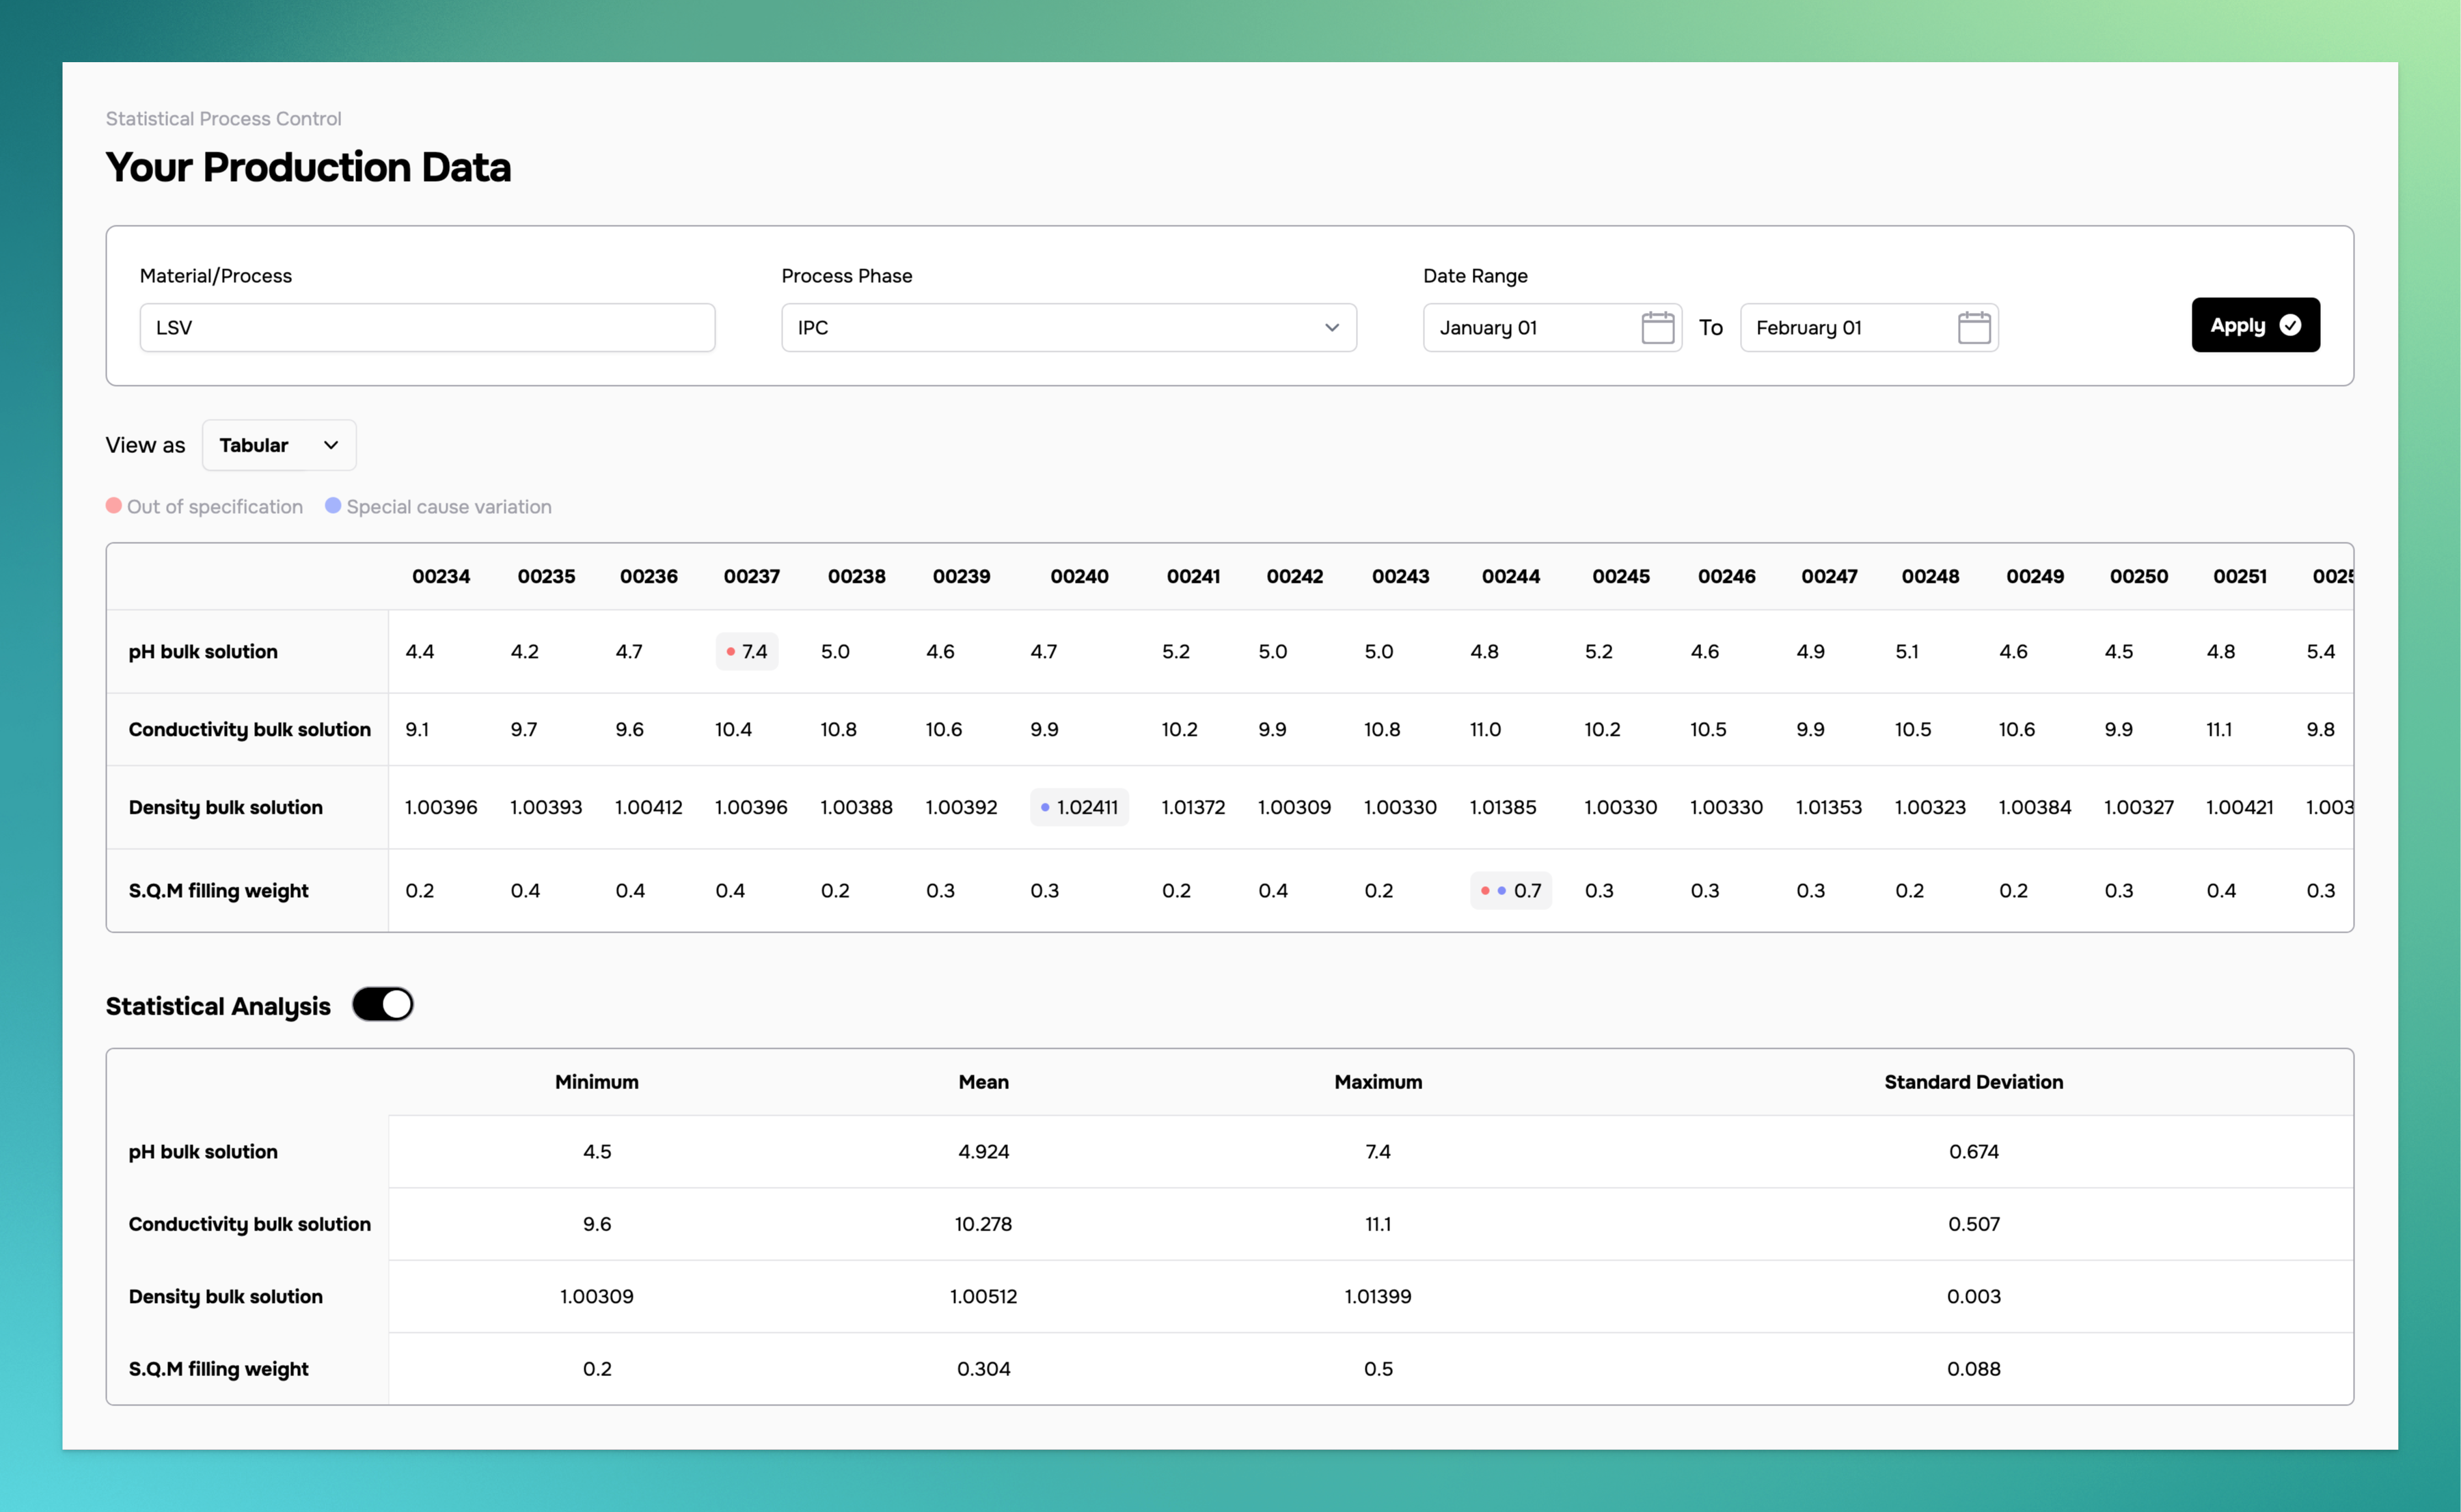This screenshot has height=1512, width=2461.
Task: Click the red Out of specification legend dot
Action: pyautogui.click(x=113, y=506)
